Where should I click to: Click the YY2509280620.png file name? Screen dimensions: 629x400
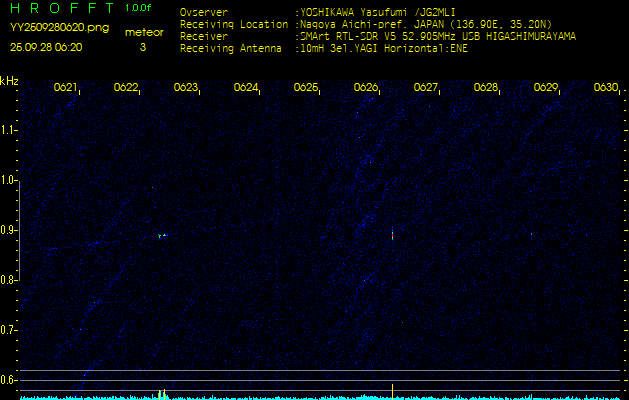pos(59,28)
